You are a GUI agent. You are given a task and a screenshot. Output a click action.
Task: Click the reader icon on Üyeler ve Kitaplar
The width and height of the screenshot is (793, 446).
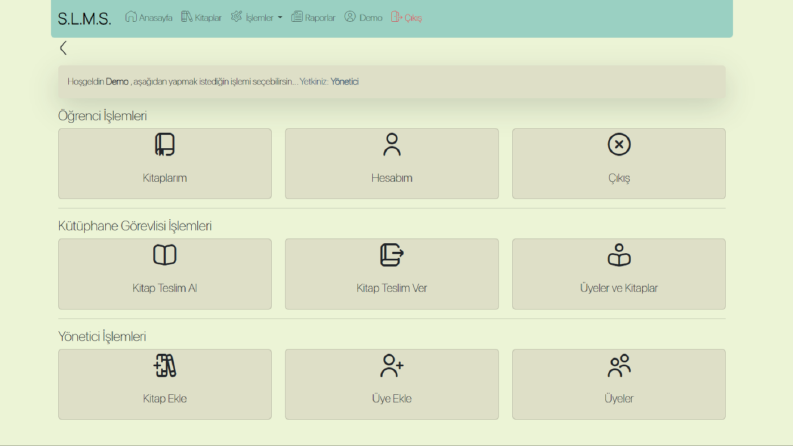[619, 255]
